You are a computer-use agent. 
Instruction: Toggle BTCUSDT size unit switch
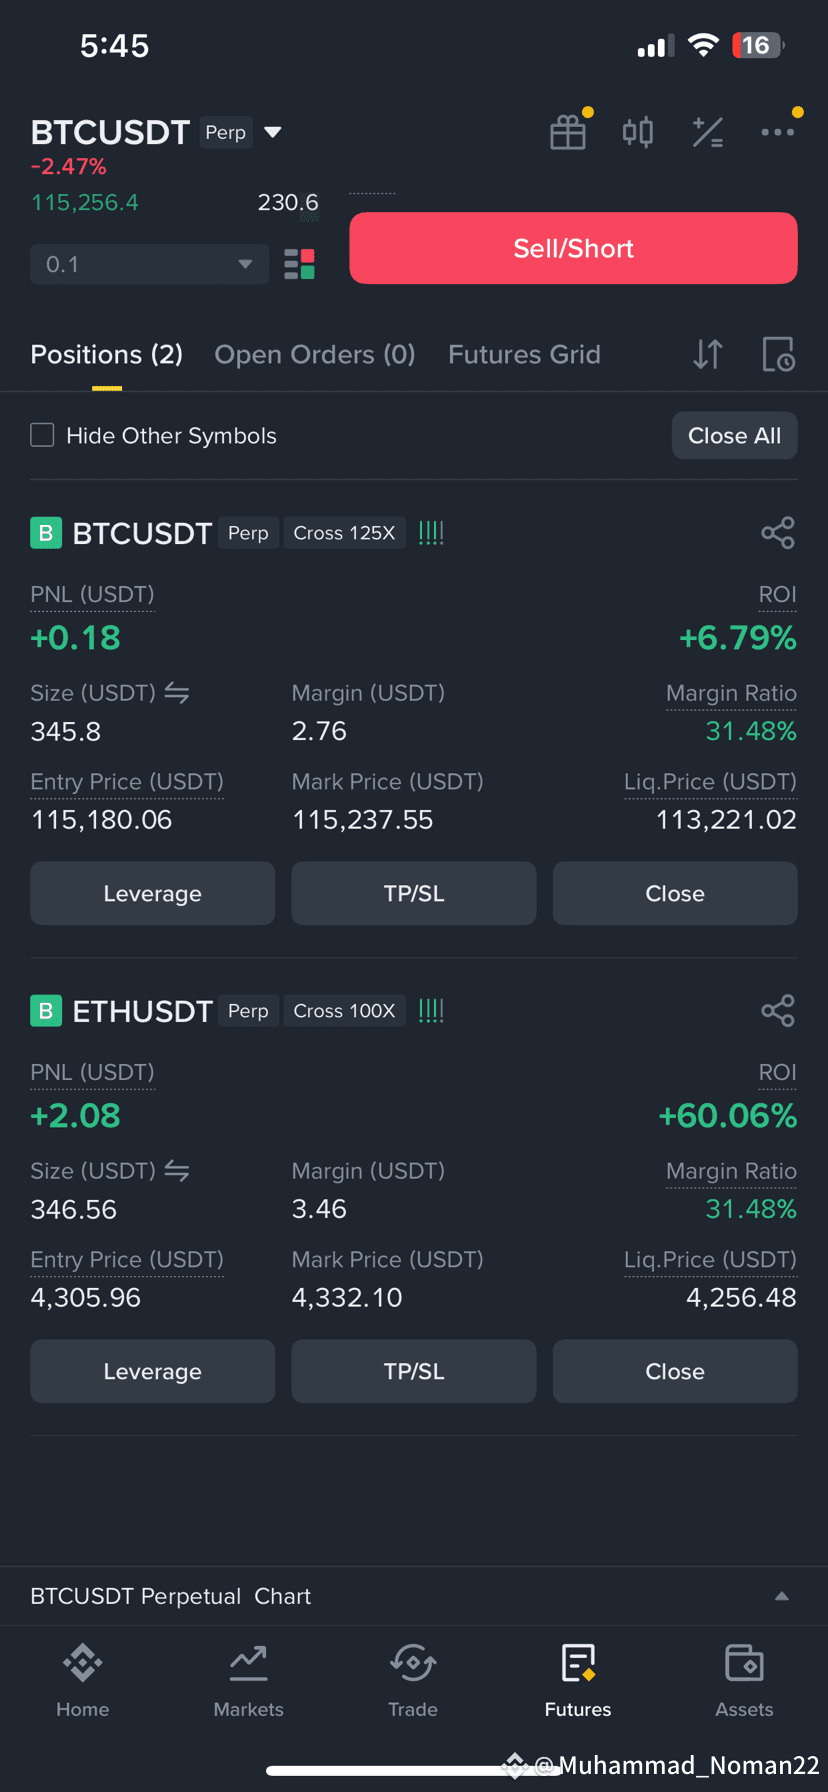pyautogui.click(x=177, y=693)
